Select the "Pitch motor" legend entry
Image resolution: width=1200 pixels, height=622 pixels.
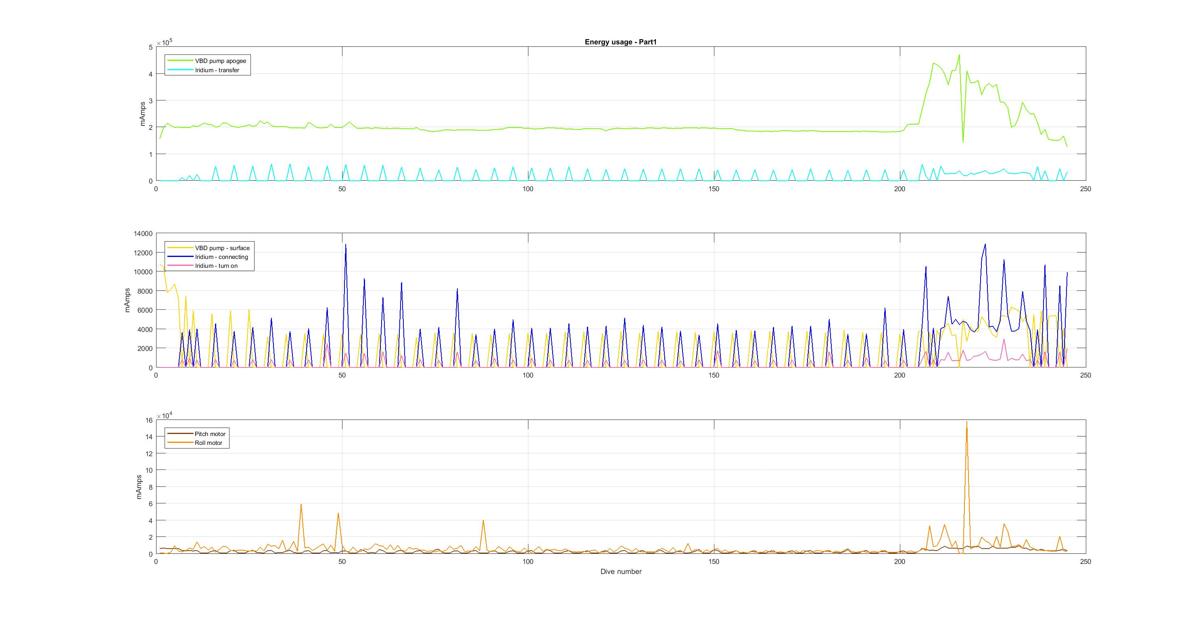tap(197, 433)
